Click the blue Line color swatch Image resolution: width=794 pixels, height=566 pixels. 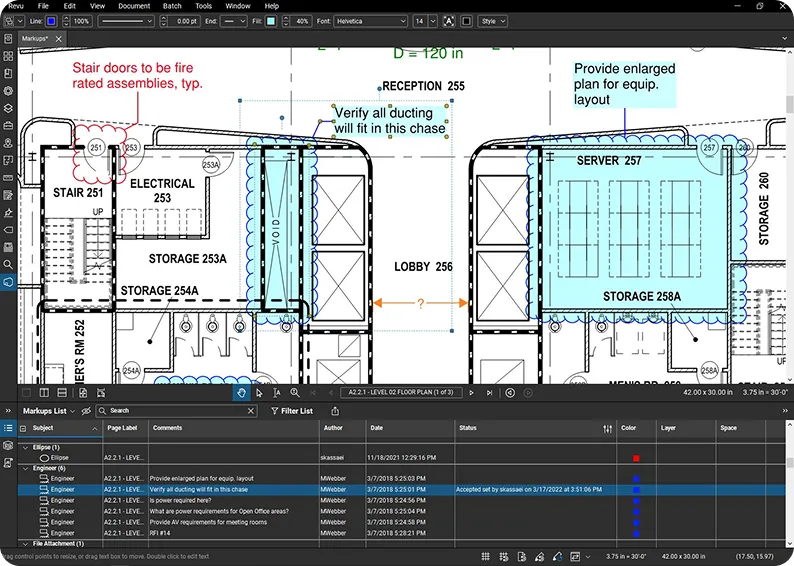coord(51,21)
